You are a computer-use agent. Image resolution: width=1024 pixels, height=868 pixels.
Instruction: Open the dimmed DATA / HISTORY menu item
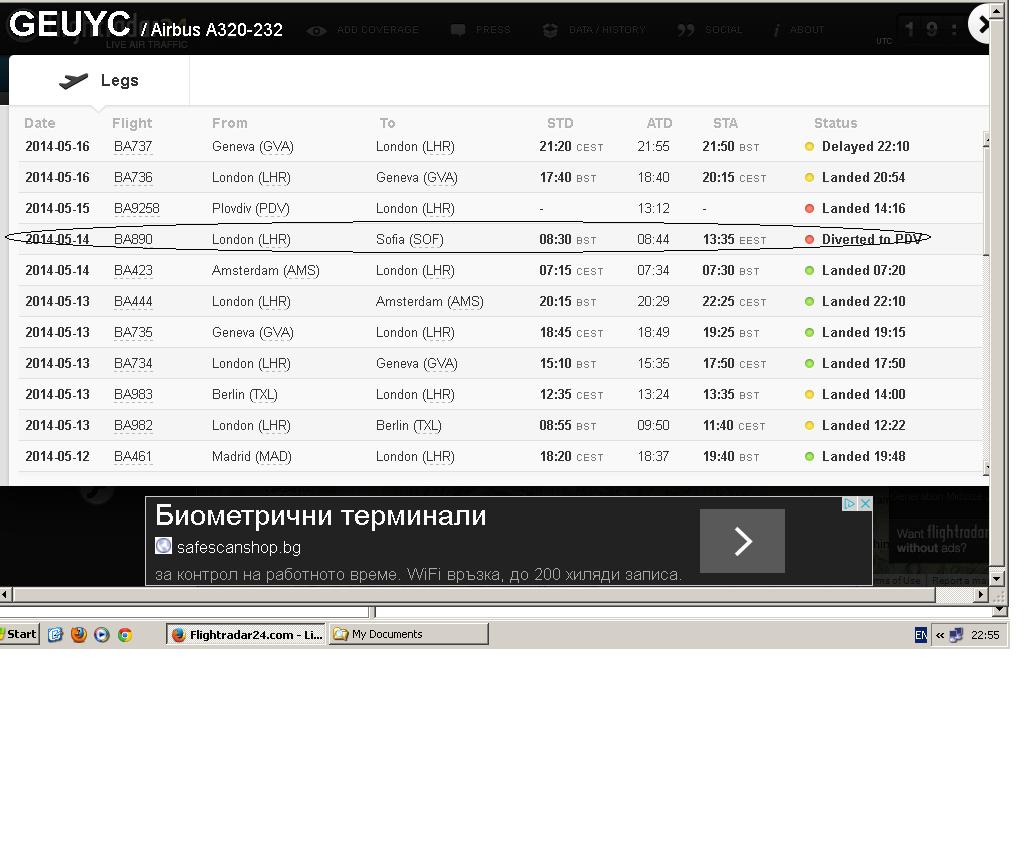607,29
